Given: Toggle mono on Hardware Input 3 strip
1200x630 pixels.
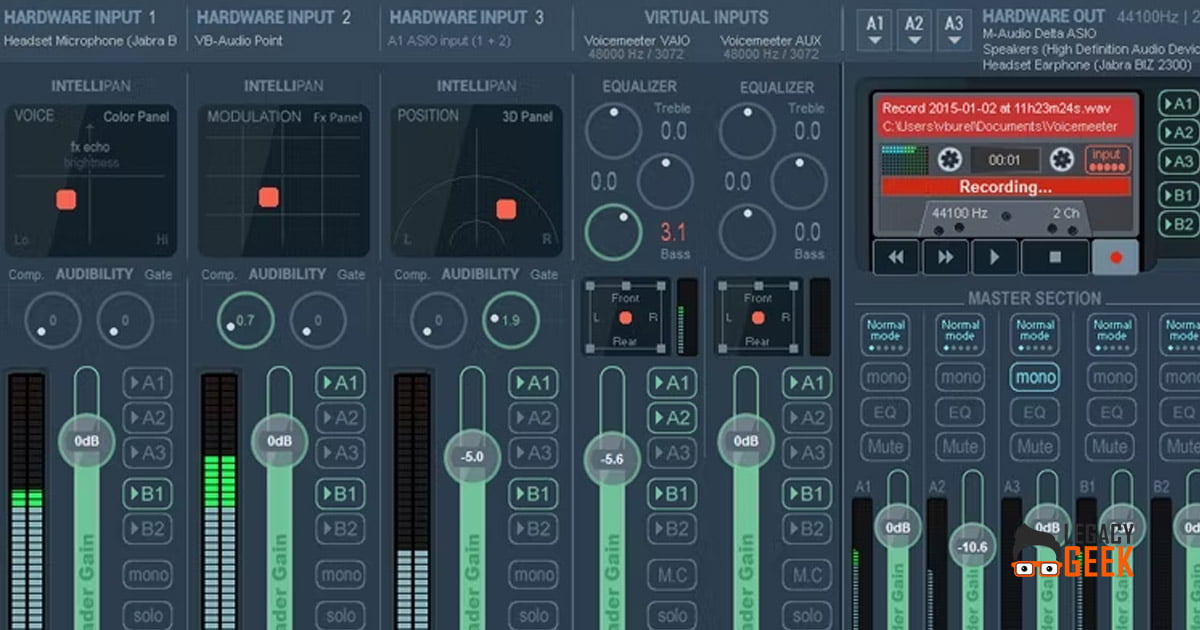Looking at the screenshot, I should pyautogui.click(x=532, y=575).
